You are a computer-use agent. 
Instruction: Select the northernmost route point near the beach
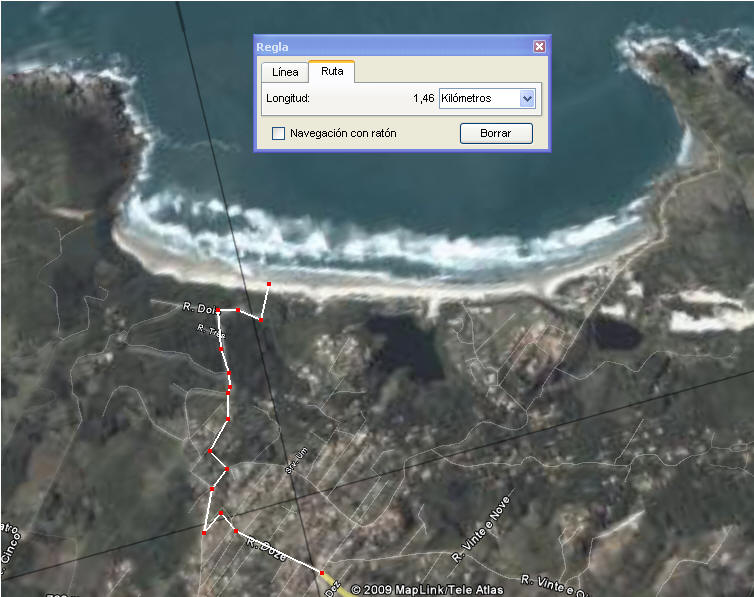(269, 285)
